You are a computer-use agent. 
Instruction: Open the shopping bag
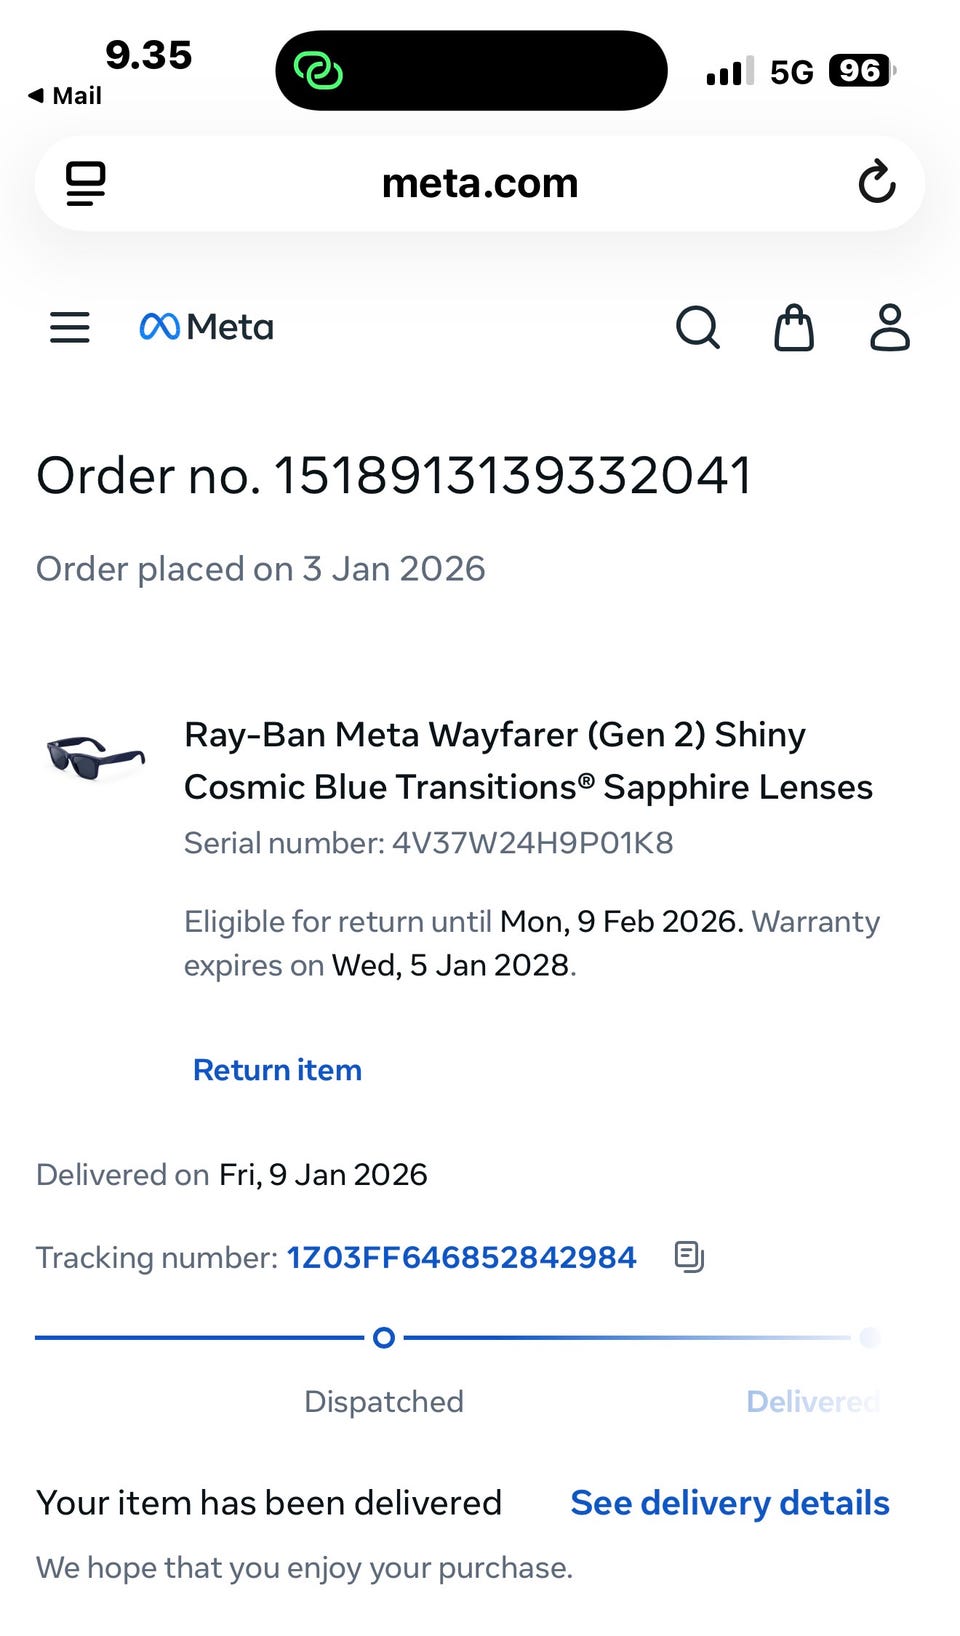coord(794,327)
